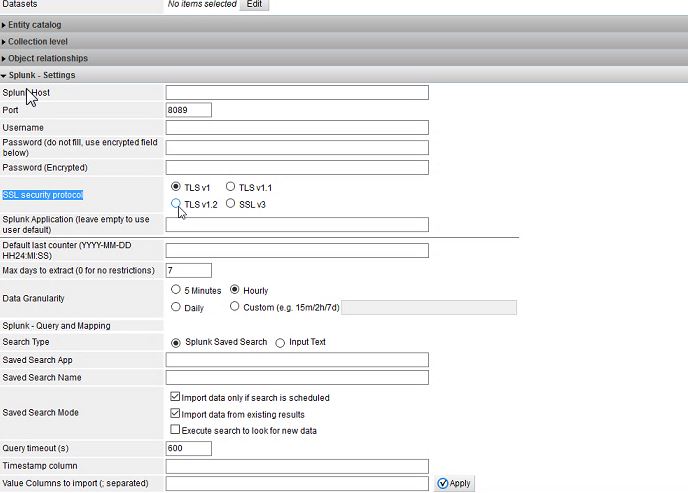The width and height of the screenshot is (688, 493).
Task: Set Data Granularity to 5 Minutes
Action: point(176,289)
